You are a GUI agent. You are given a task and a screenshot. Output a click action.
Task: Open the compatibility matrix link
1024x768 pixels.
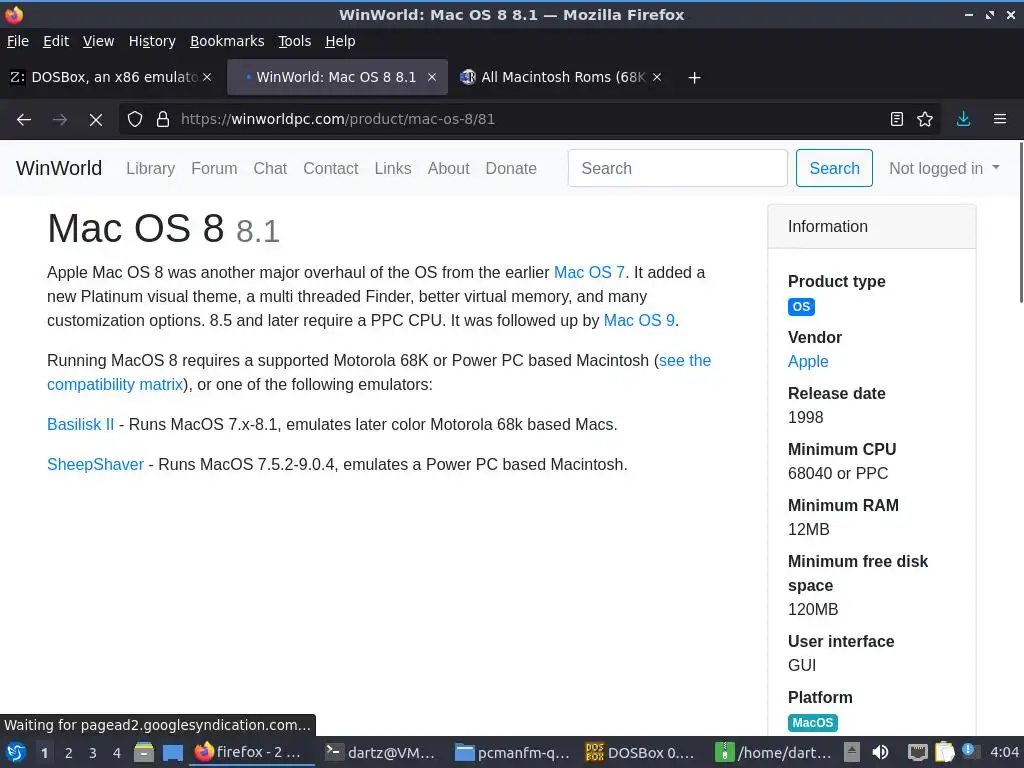click(115, 385)
